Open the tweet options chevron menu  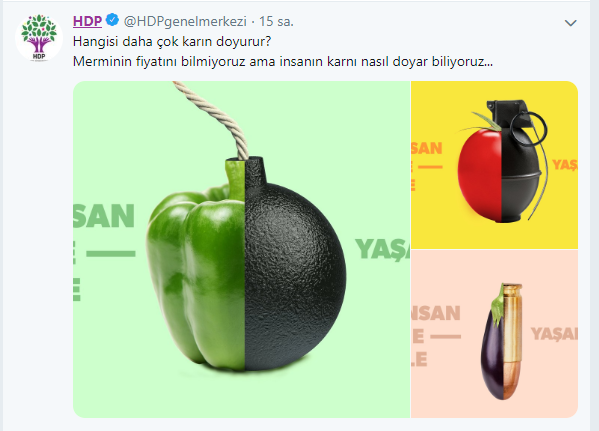(570, 23)
